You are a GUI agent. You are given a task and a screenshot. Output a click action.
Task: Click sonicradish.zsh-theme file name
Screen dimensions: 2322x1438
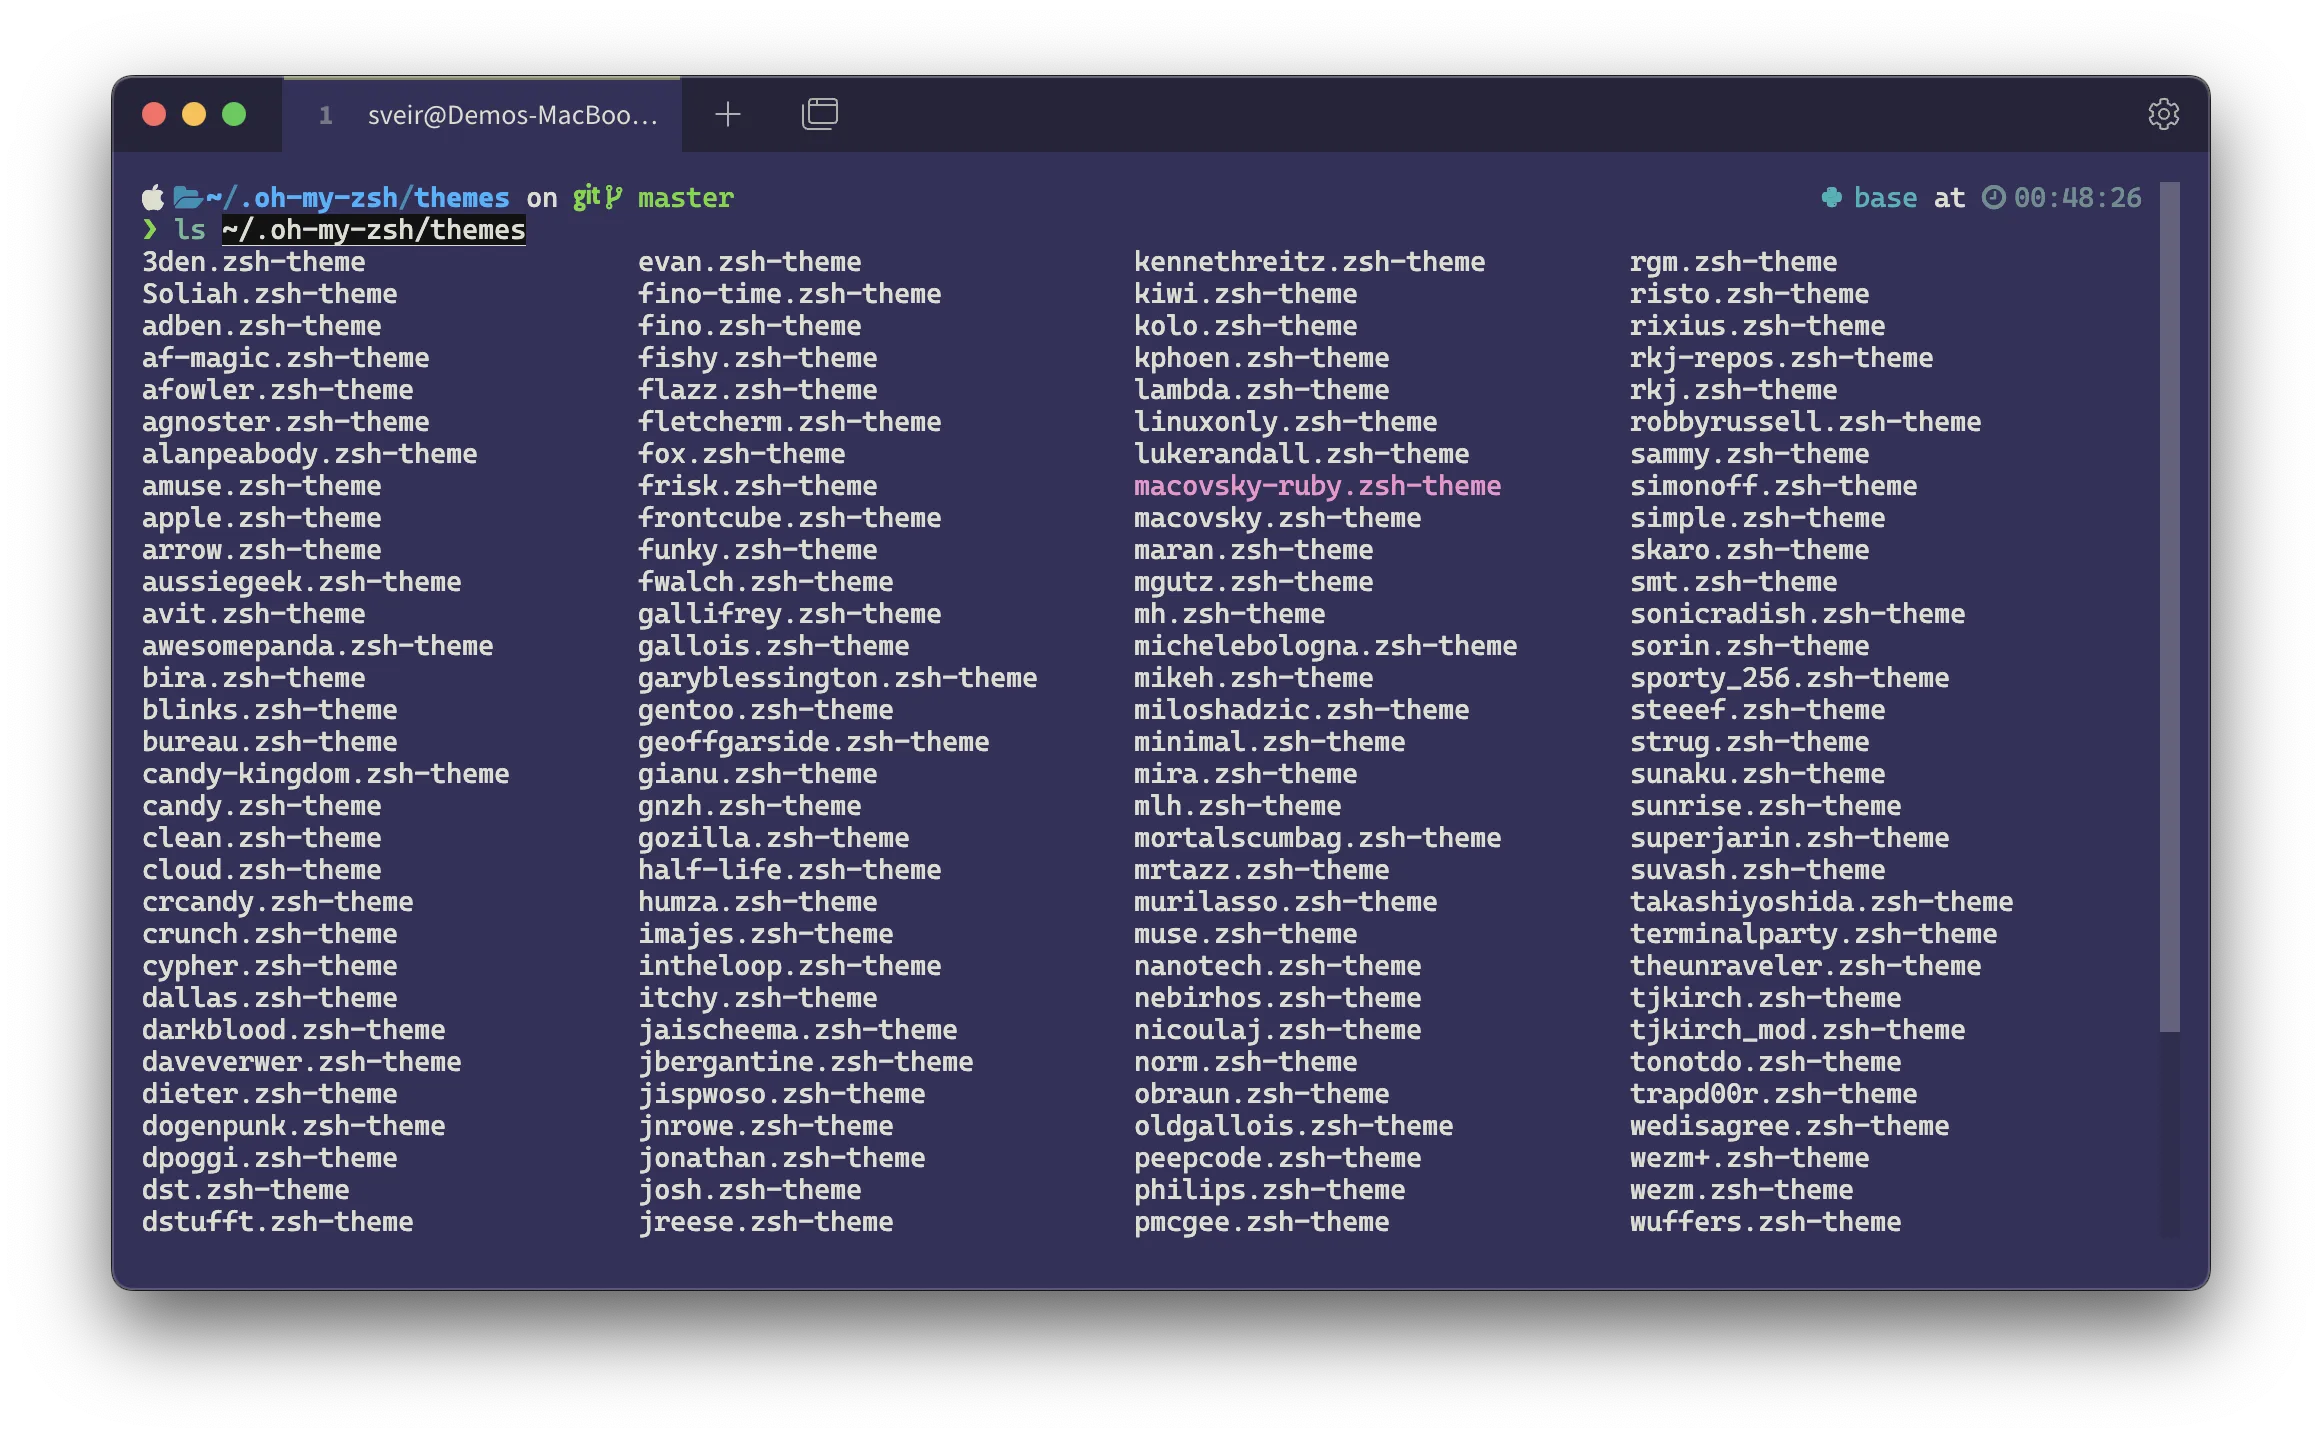coord(1797,614)
